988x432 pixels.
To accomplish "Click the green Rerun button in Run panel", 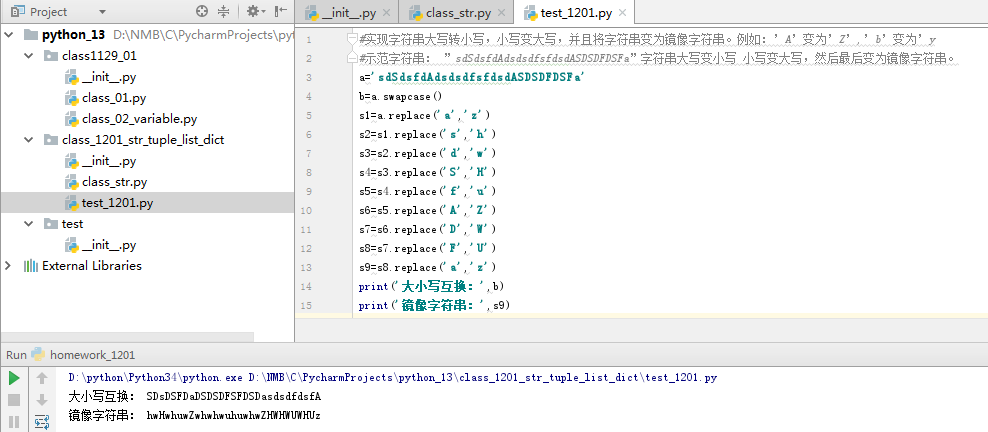I will 14,378.
